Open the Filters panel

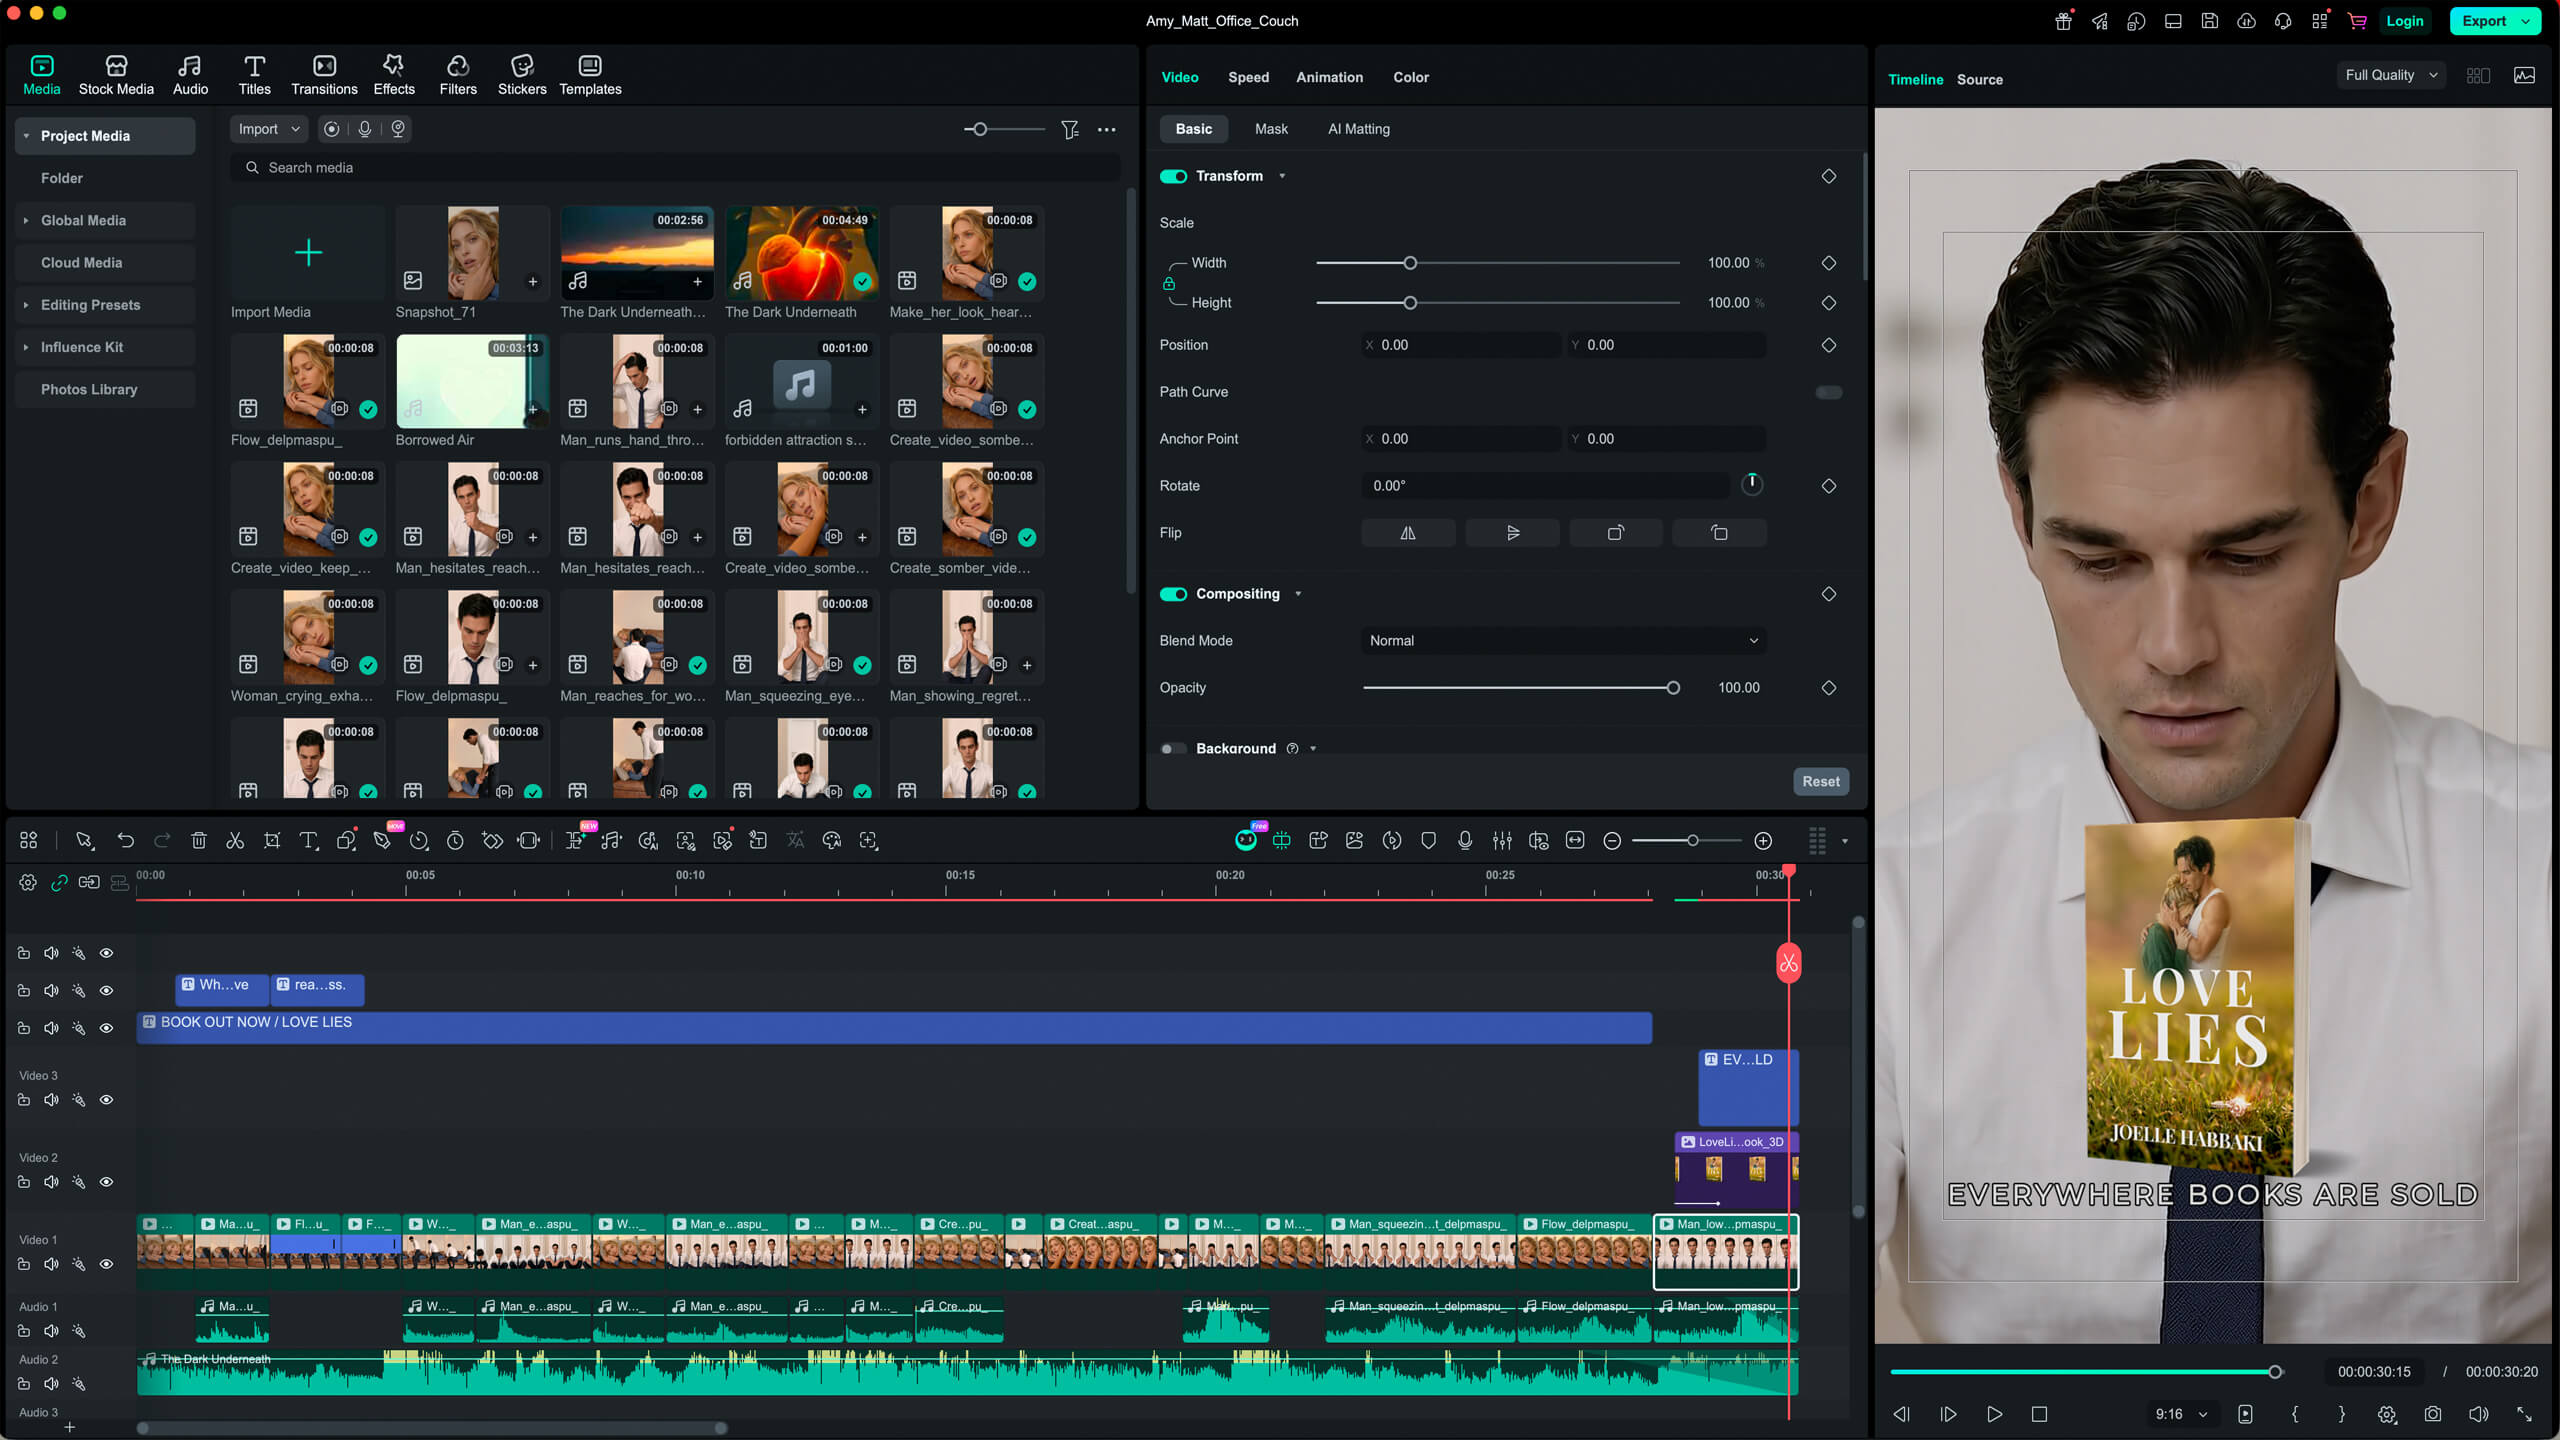point(458,76)
